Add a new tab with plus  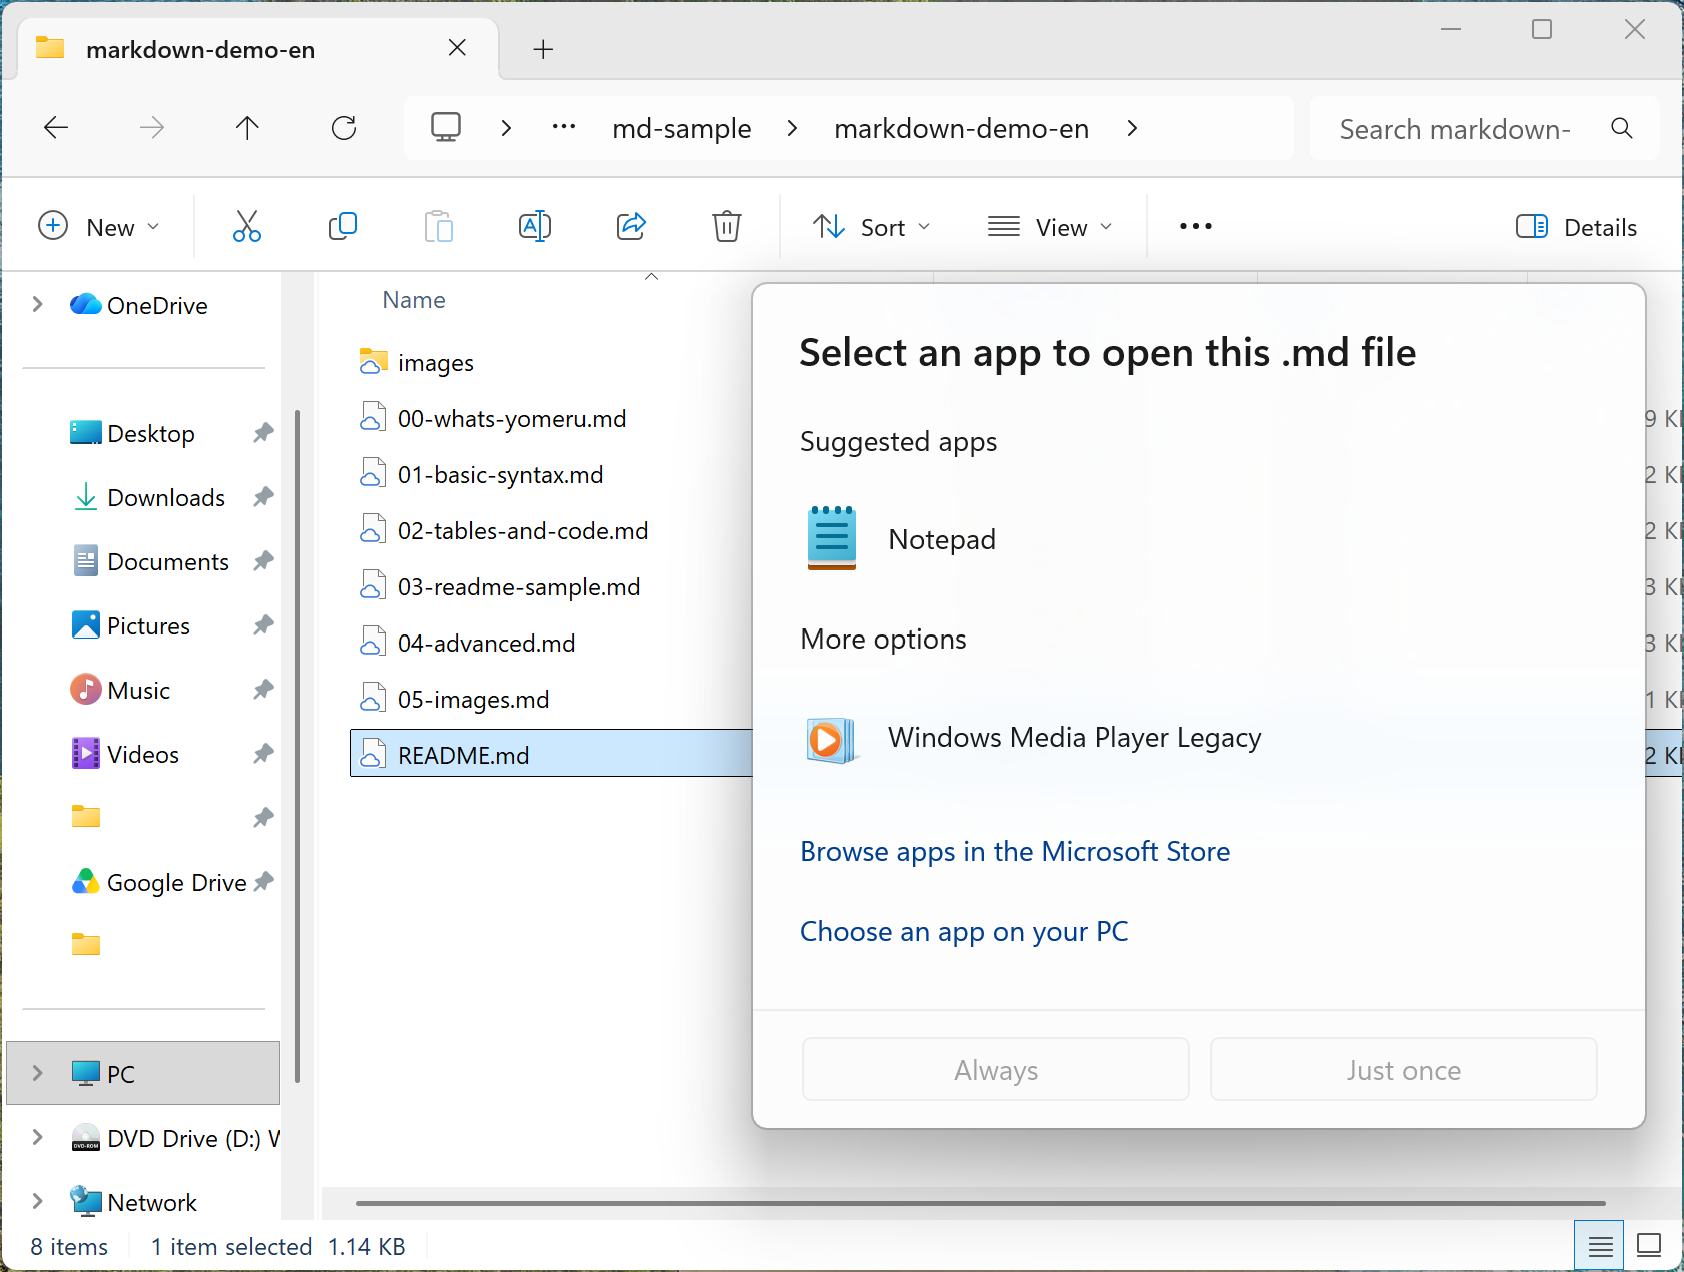543,49
